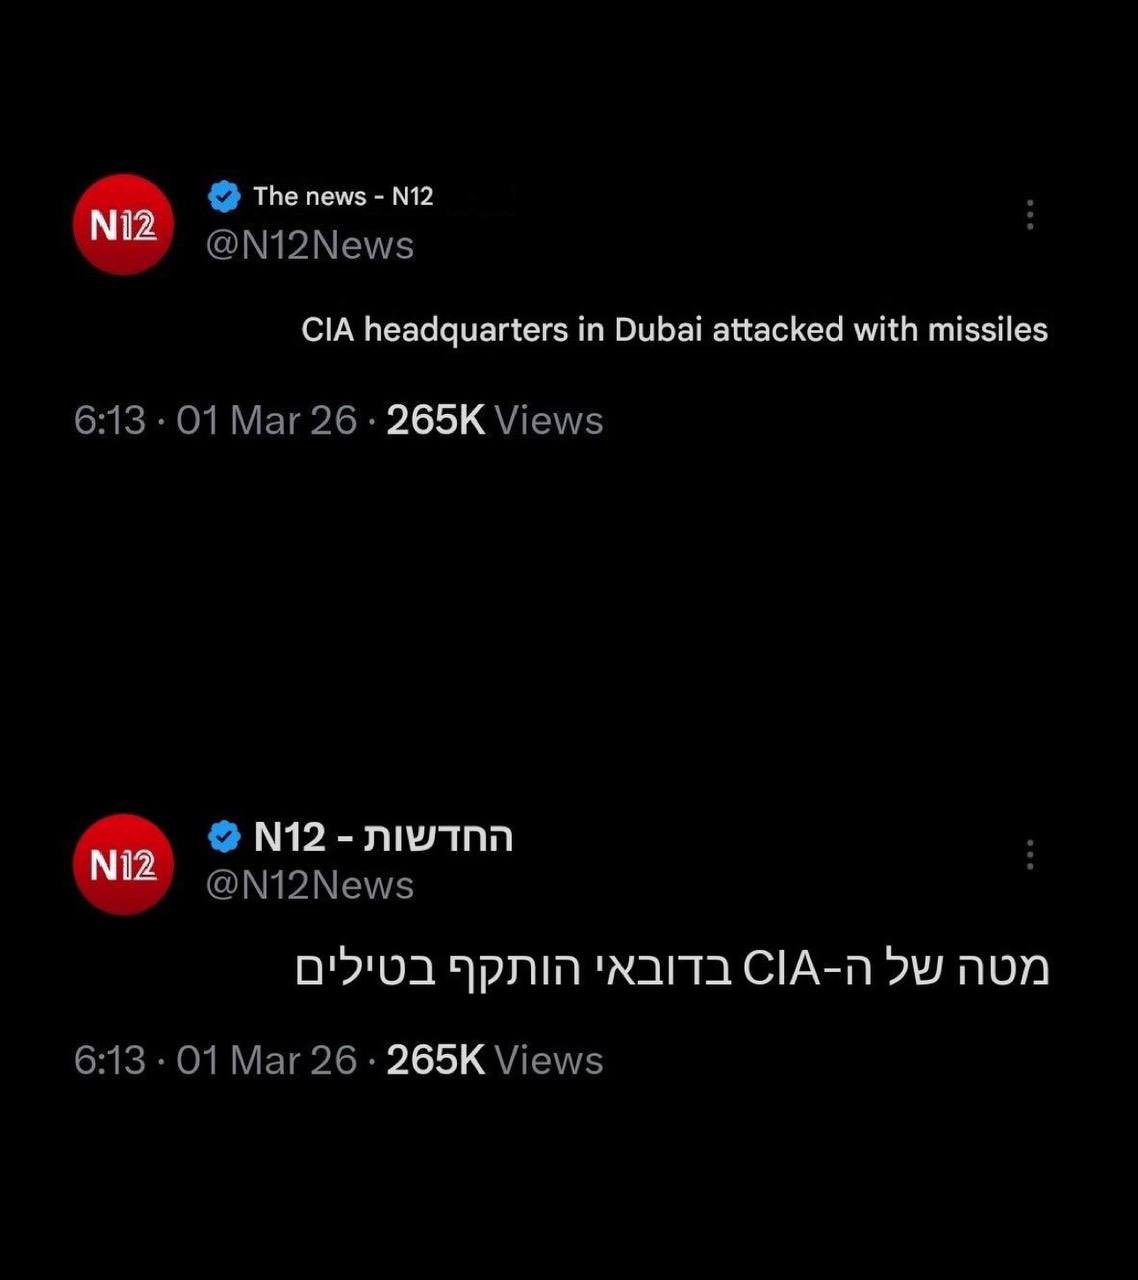Click '01 Mar 26' date on the English tweet
The image size is (1138, 1280).
click(267, 421)
